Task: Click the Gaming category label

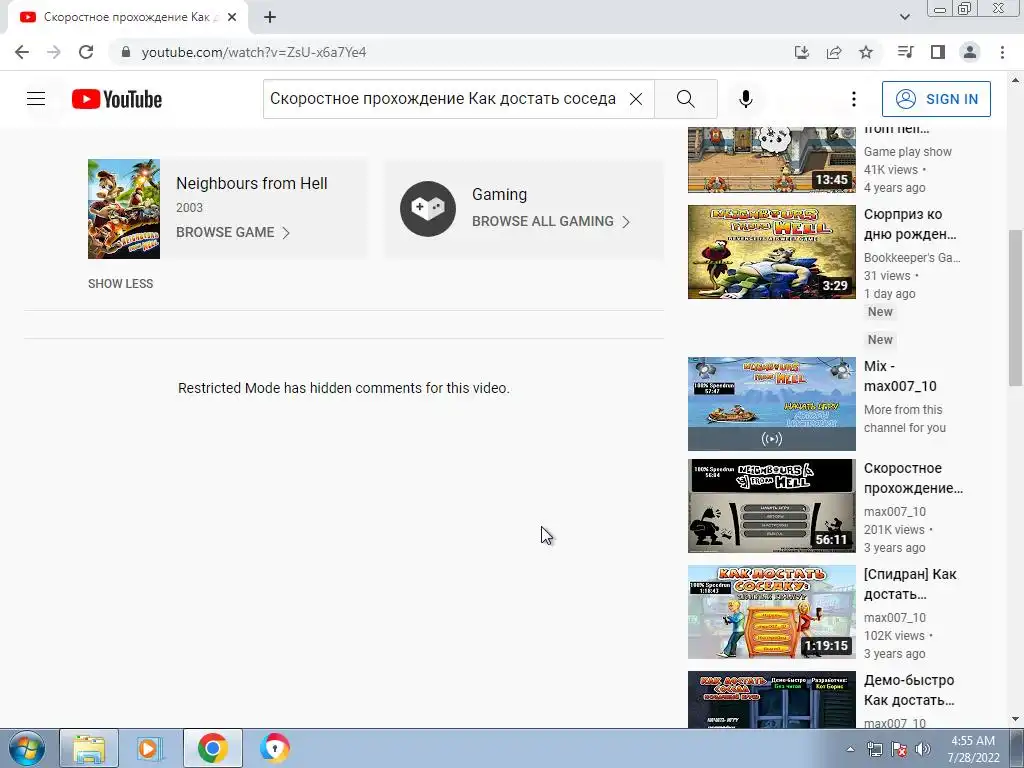Action: click(x=500, y=195)
